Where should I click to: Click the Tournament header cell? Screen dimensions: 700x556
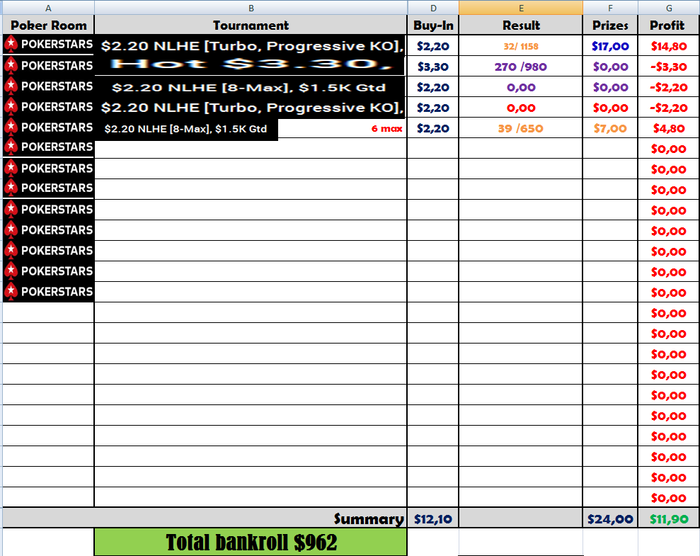(x=251, y=25)
